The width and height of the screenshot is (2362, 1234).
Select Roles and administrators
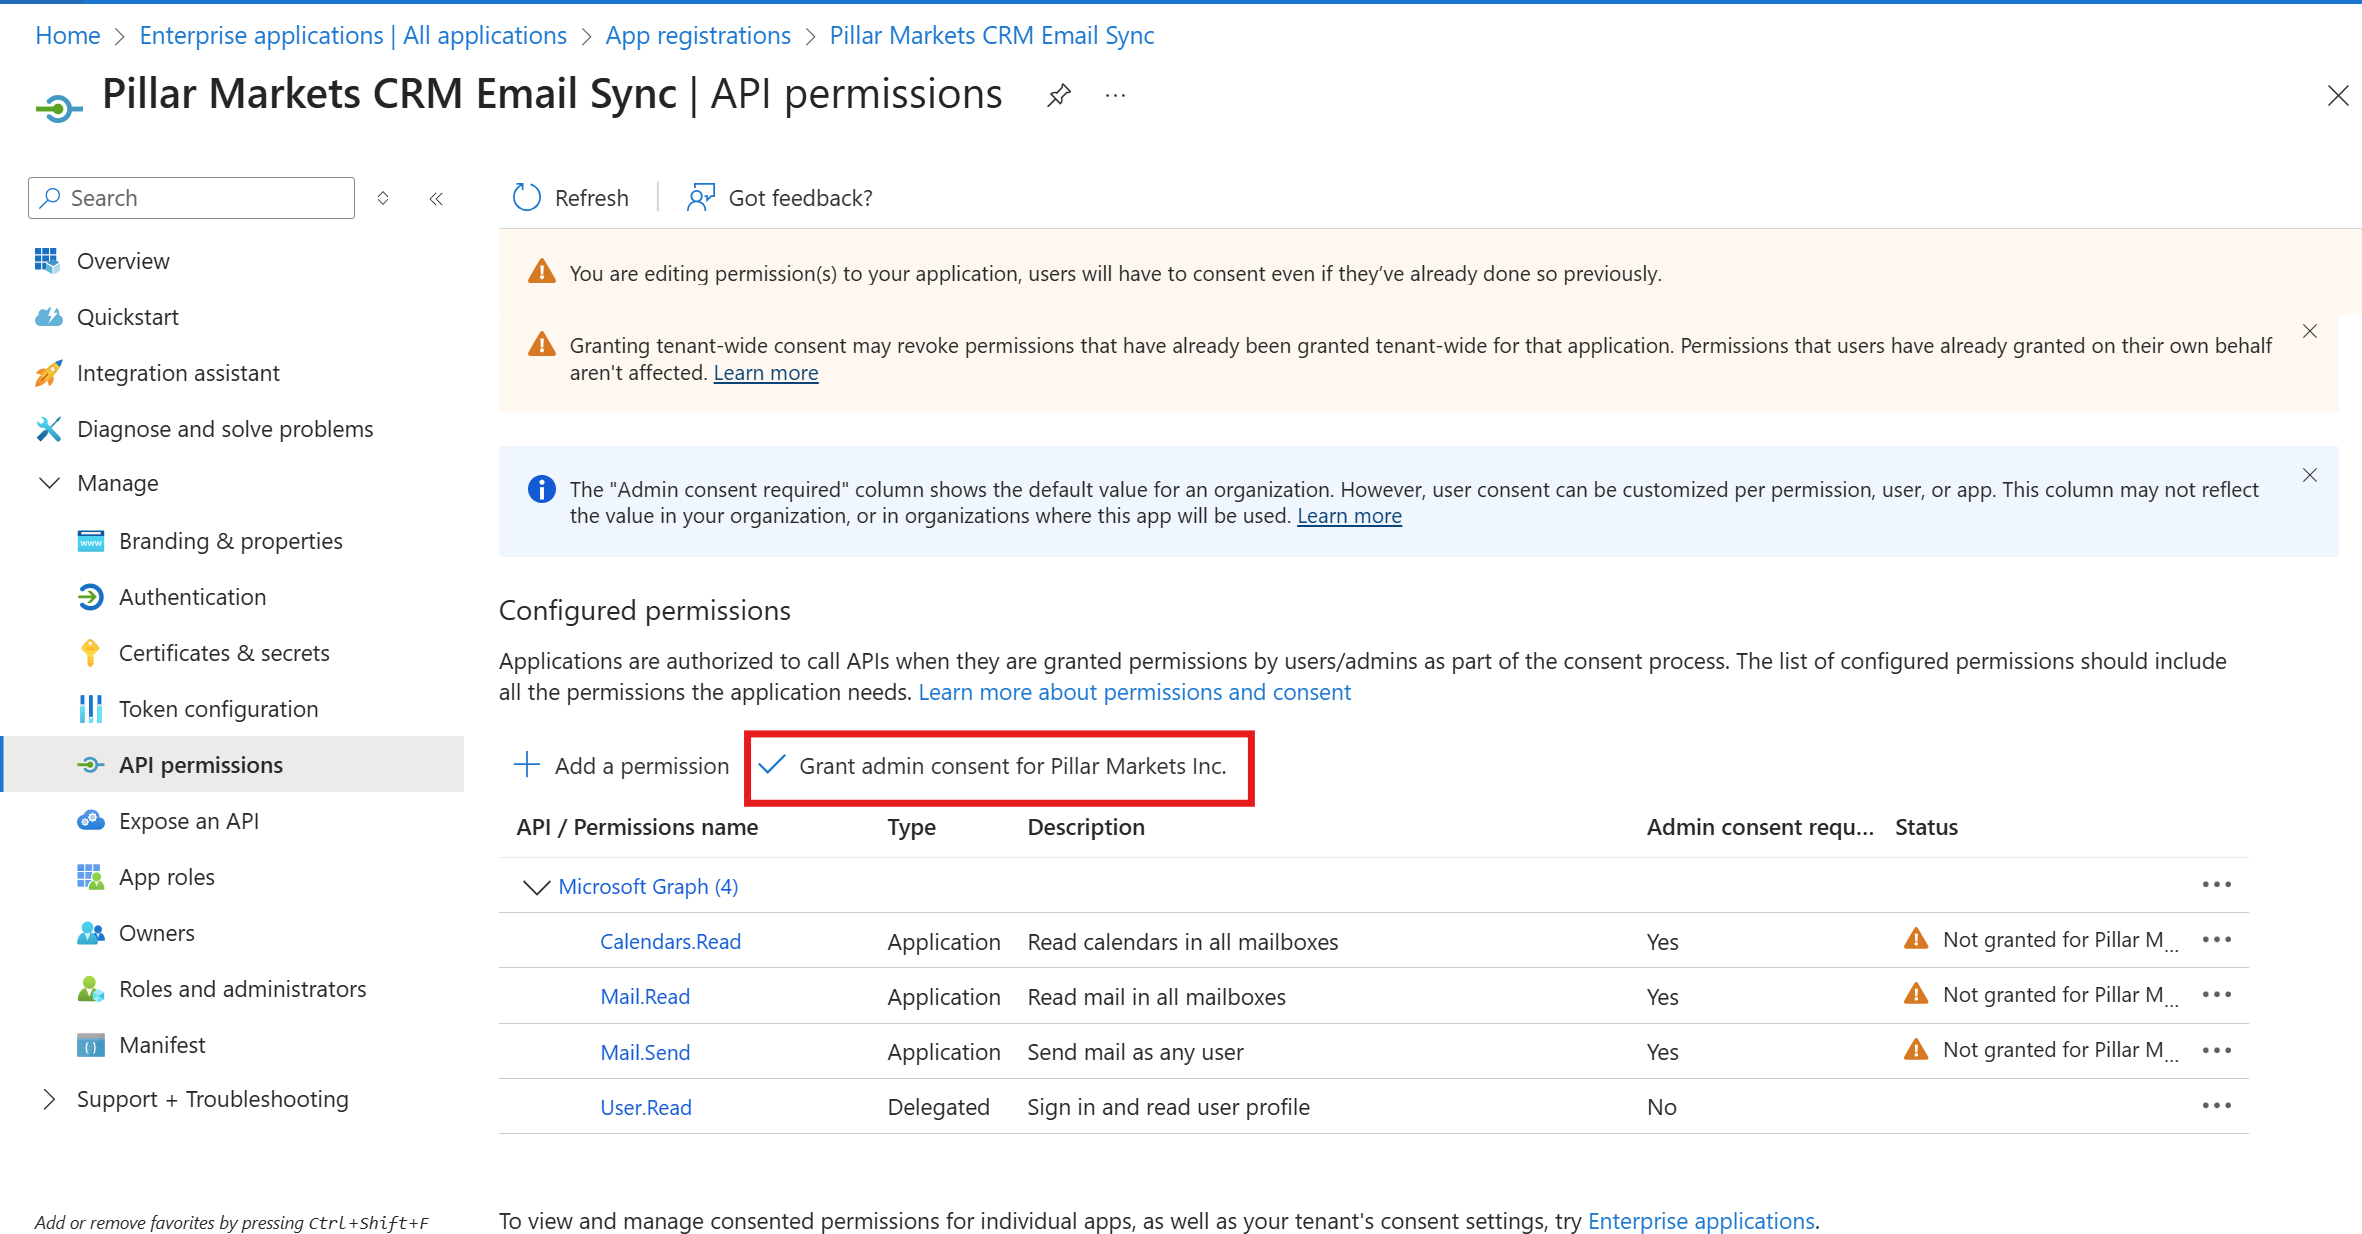tap(242, 989)
